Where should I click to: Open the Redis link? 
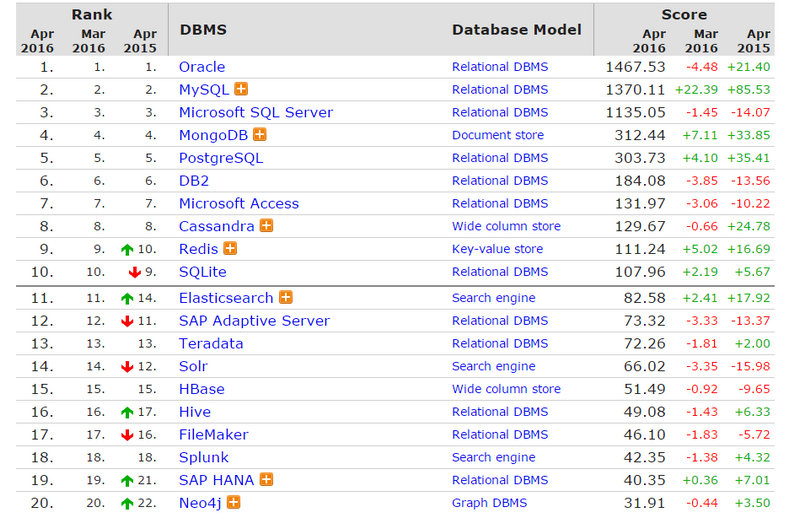(x=198, y=249)
